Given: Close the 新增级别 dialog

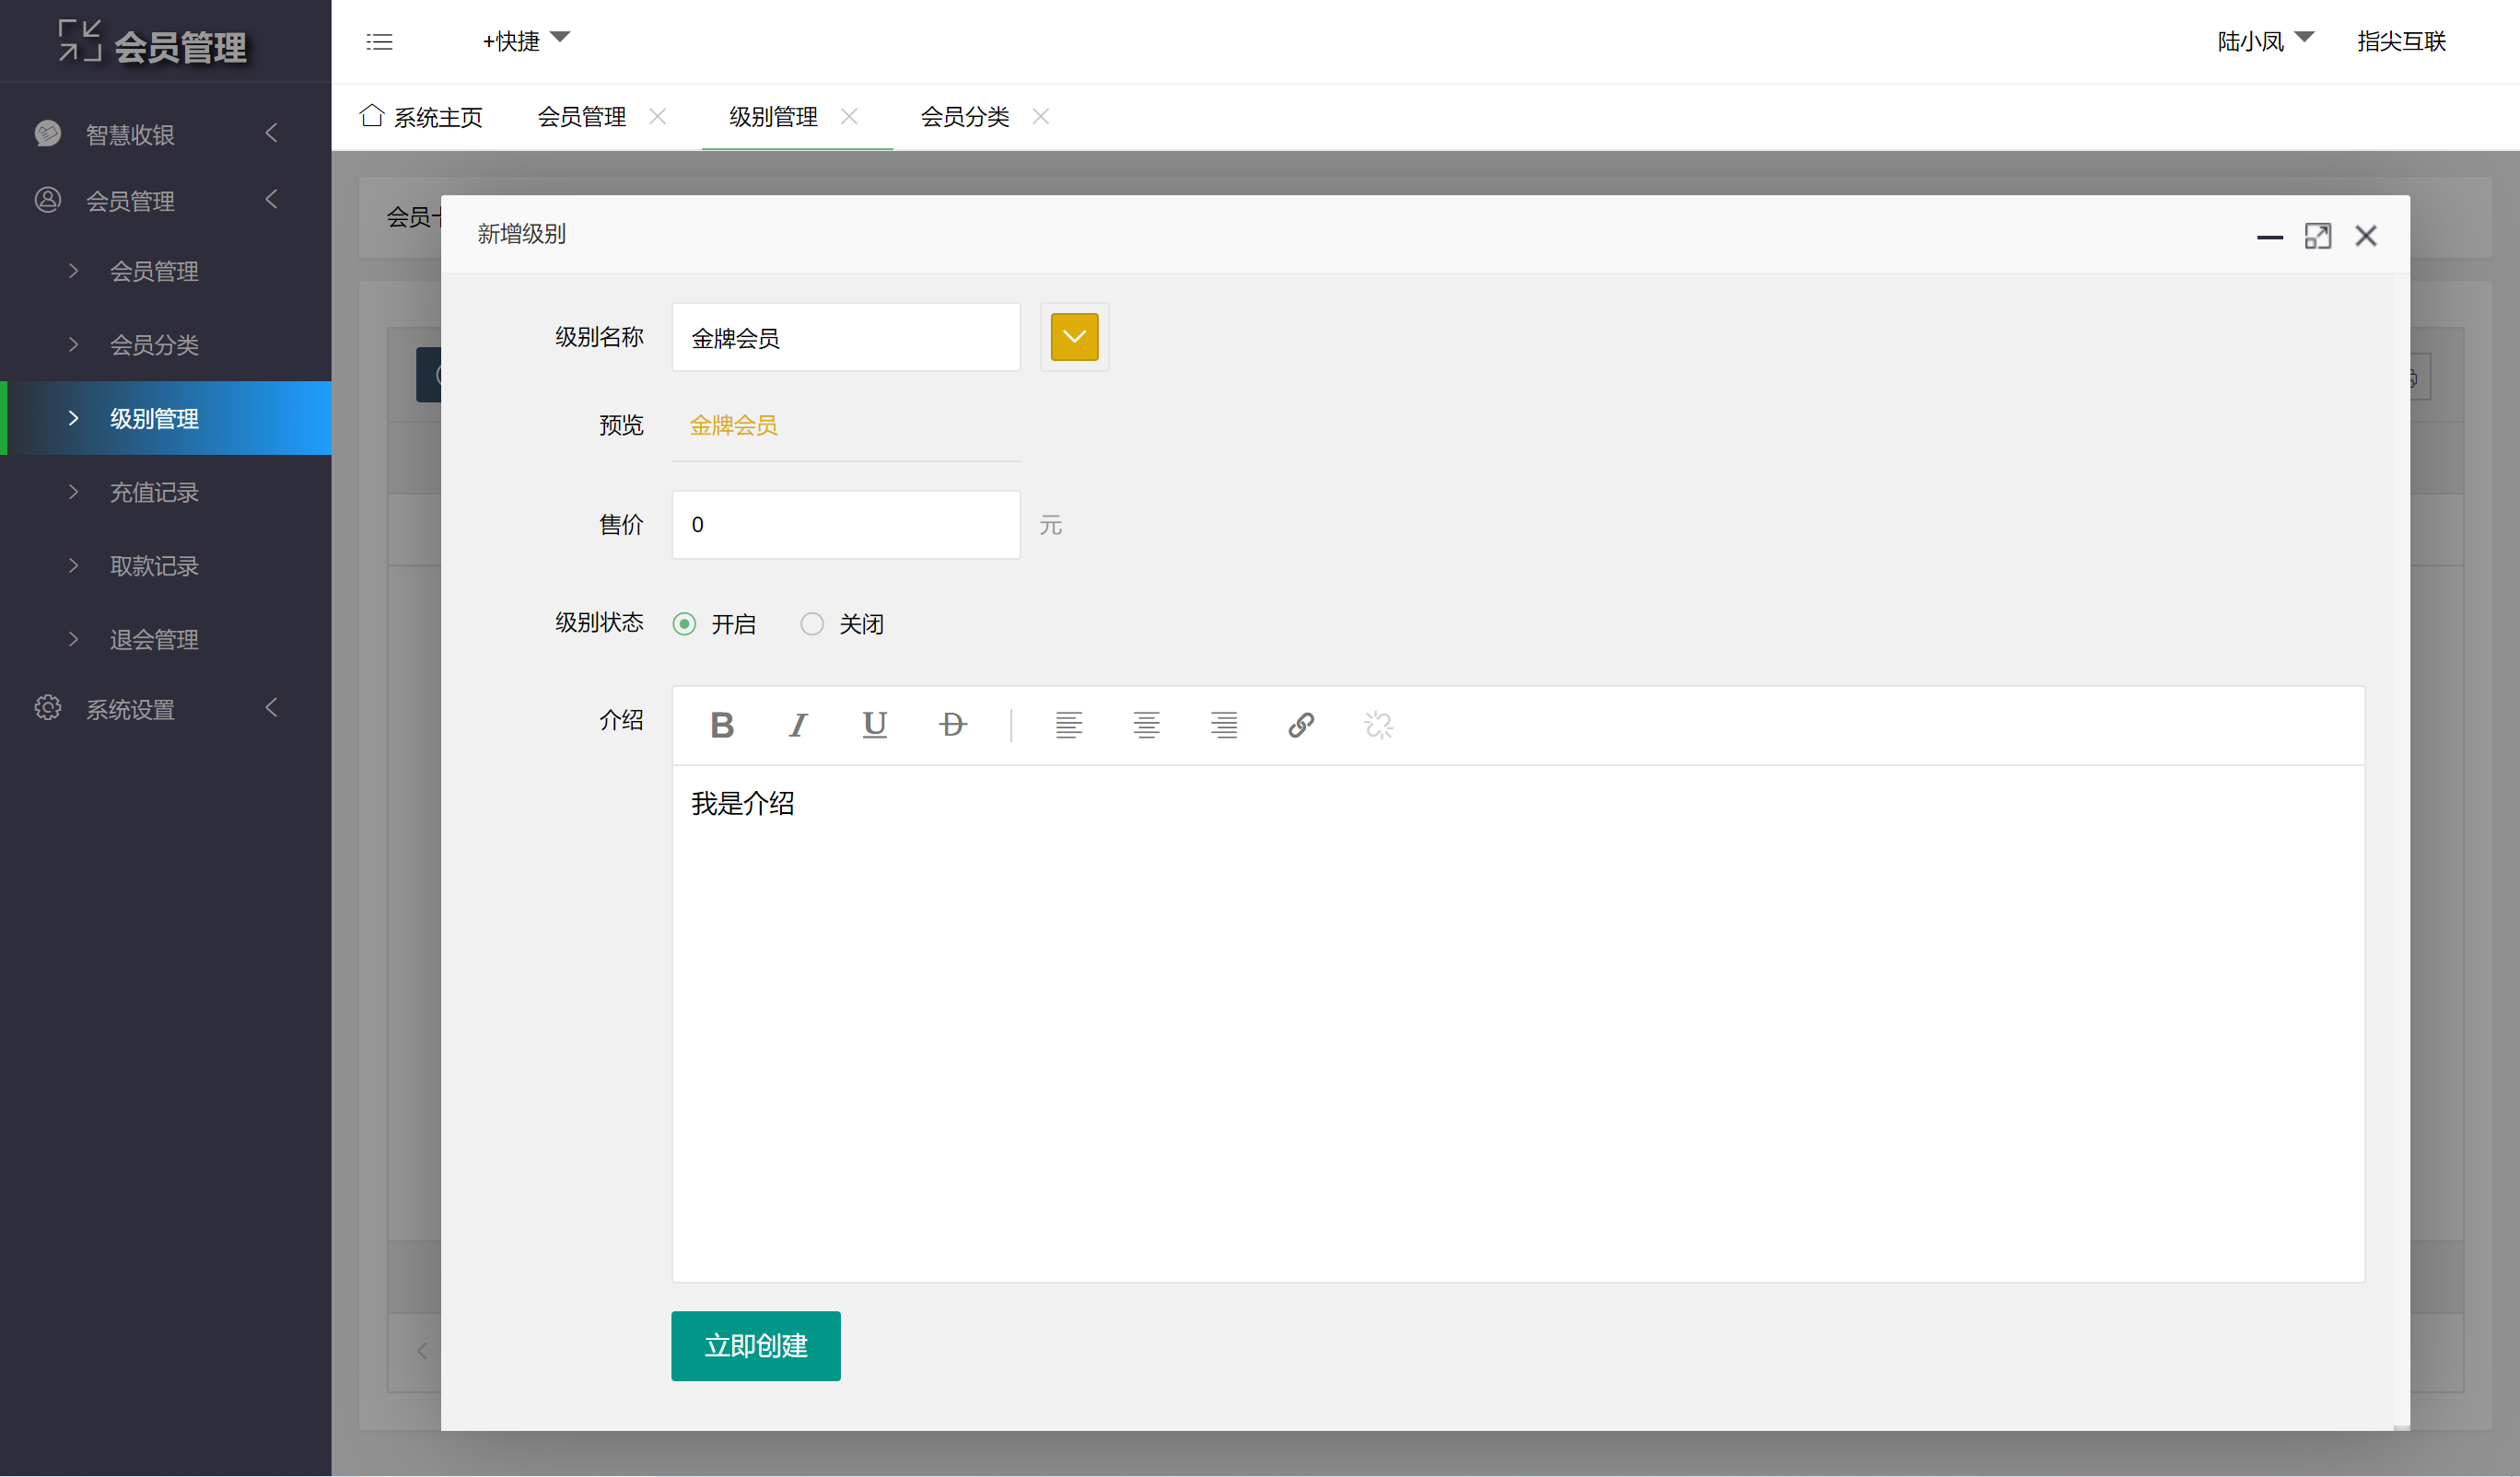Looking at the screenshot, I should [2366, 236].
